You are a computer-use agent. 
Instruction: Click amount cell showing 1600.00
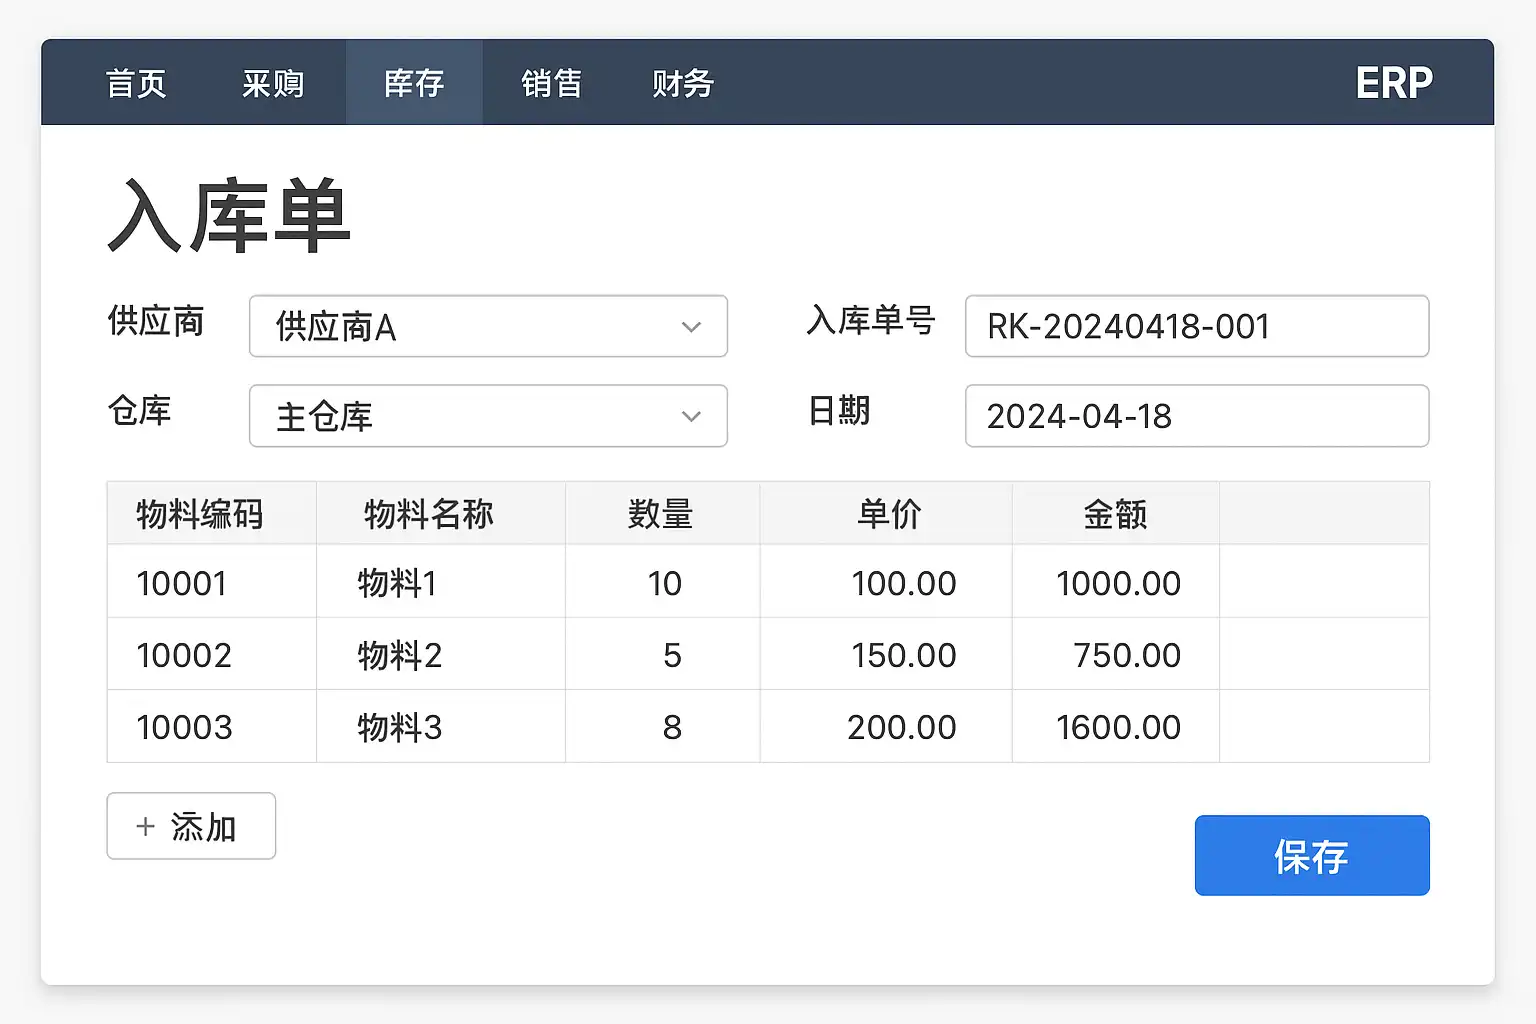click(x=1118, y=727)
